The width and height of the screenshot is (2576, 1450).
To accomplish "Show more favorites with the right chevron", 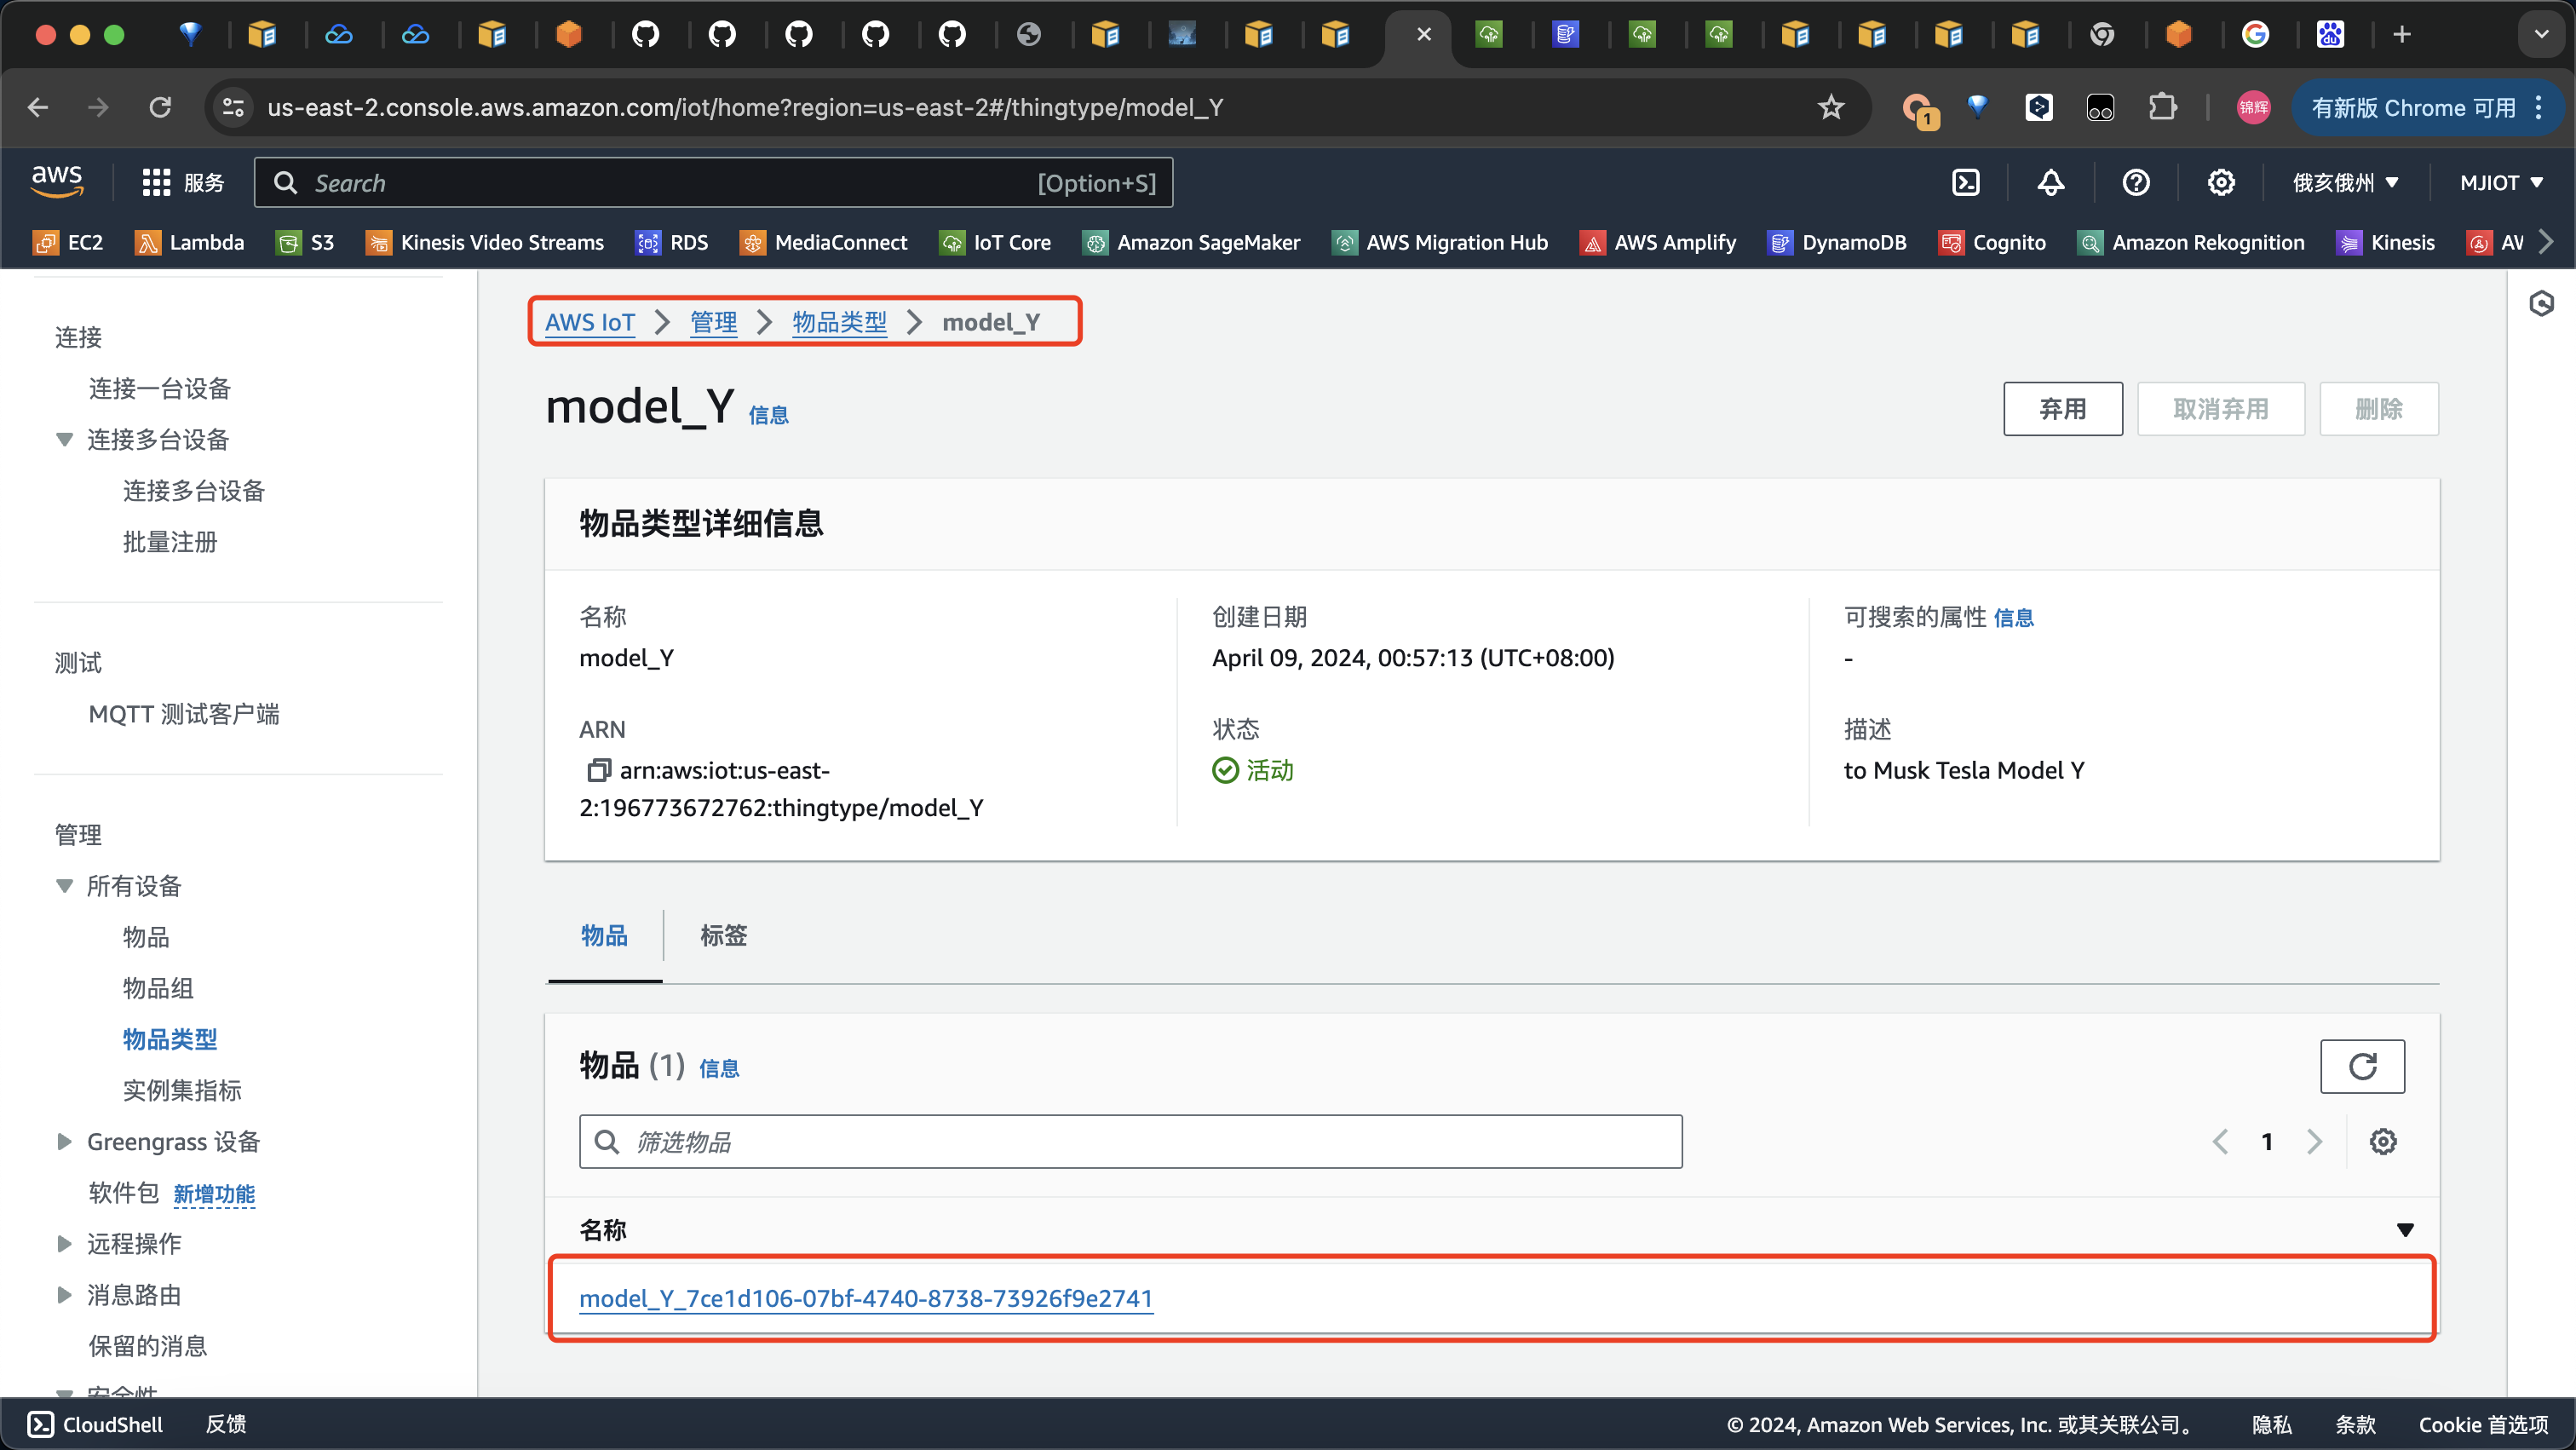I will [2547, 242].
